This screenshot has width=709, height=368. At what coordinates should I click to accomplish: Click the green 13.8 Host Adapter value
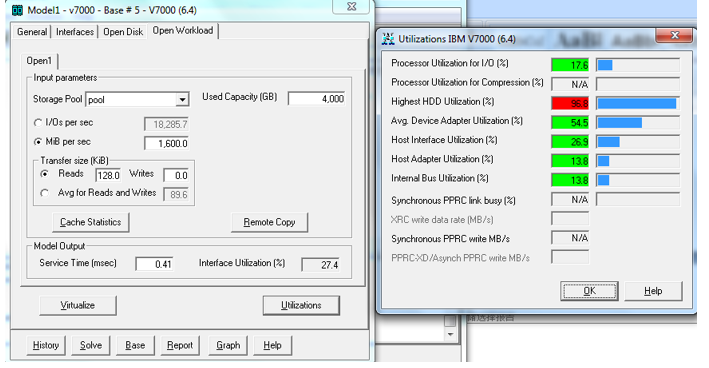[x=570, y=161]
